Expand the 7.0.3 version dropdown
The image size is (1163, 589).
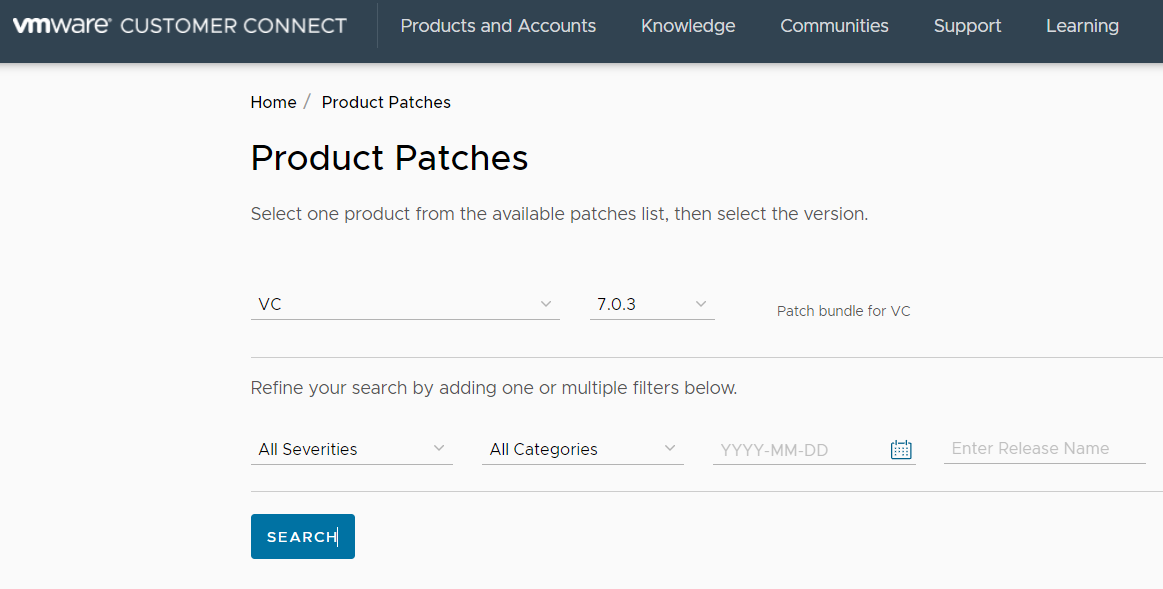click(x=652, y=304)
